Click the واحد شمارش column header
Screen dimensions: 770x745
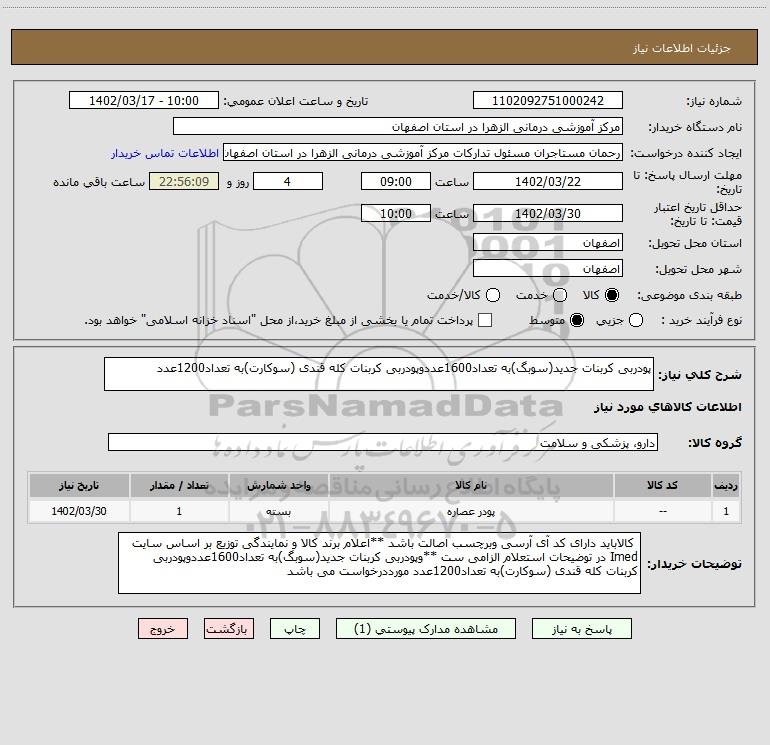pos(278,485)
